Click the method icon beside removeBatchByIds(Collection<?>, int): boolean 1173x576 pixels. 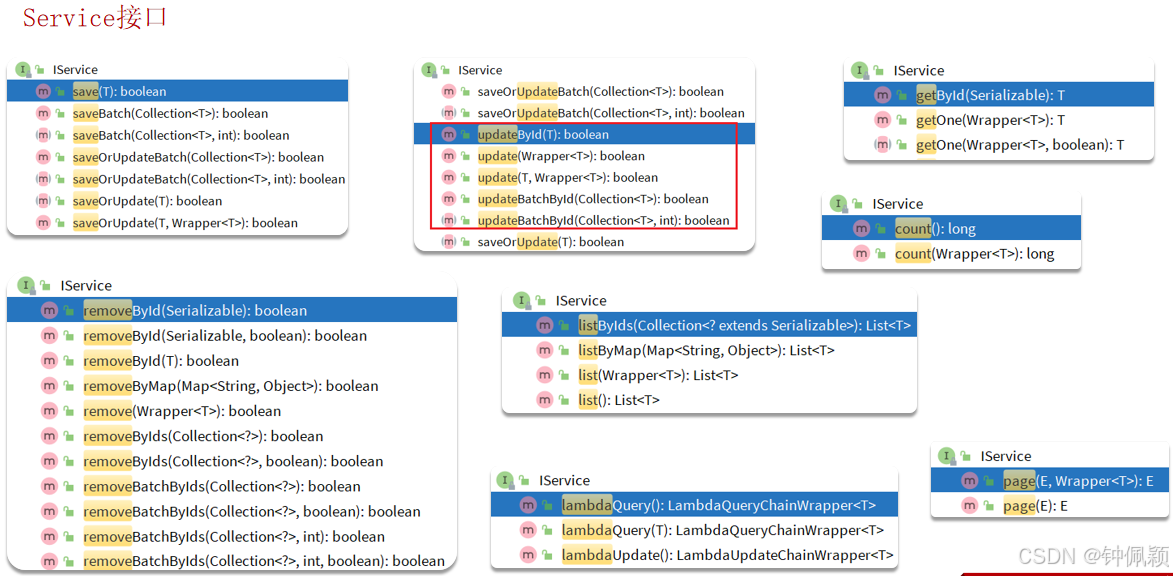49,536
